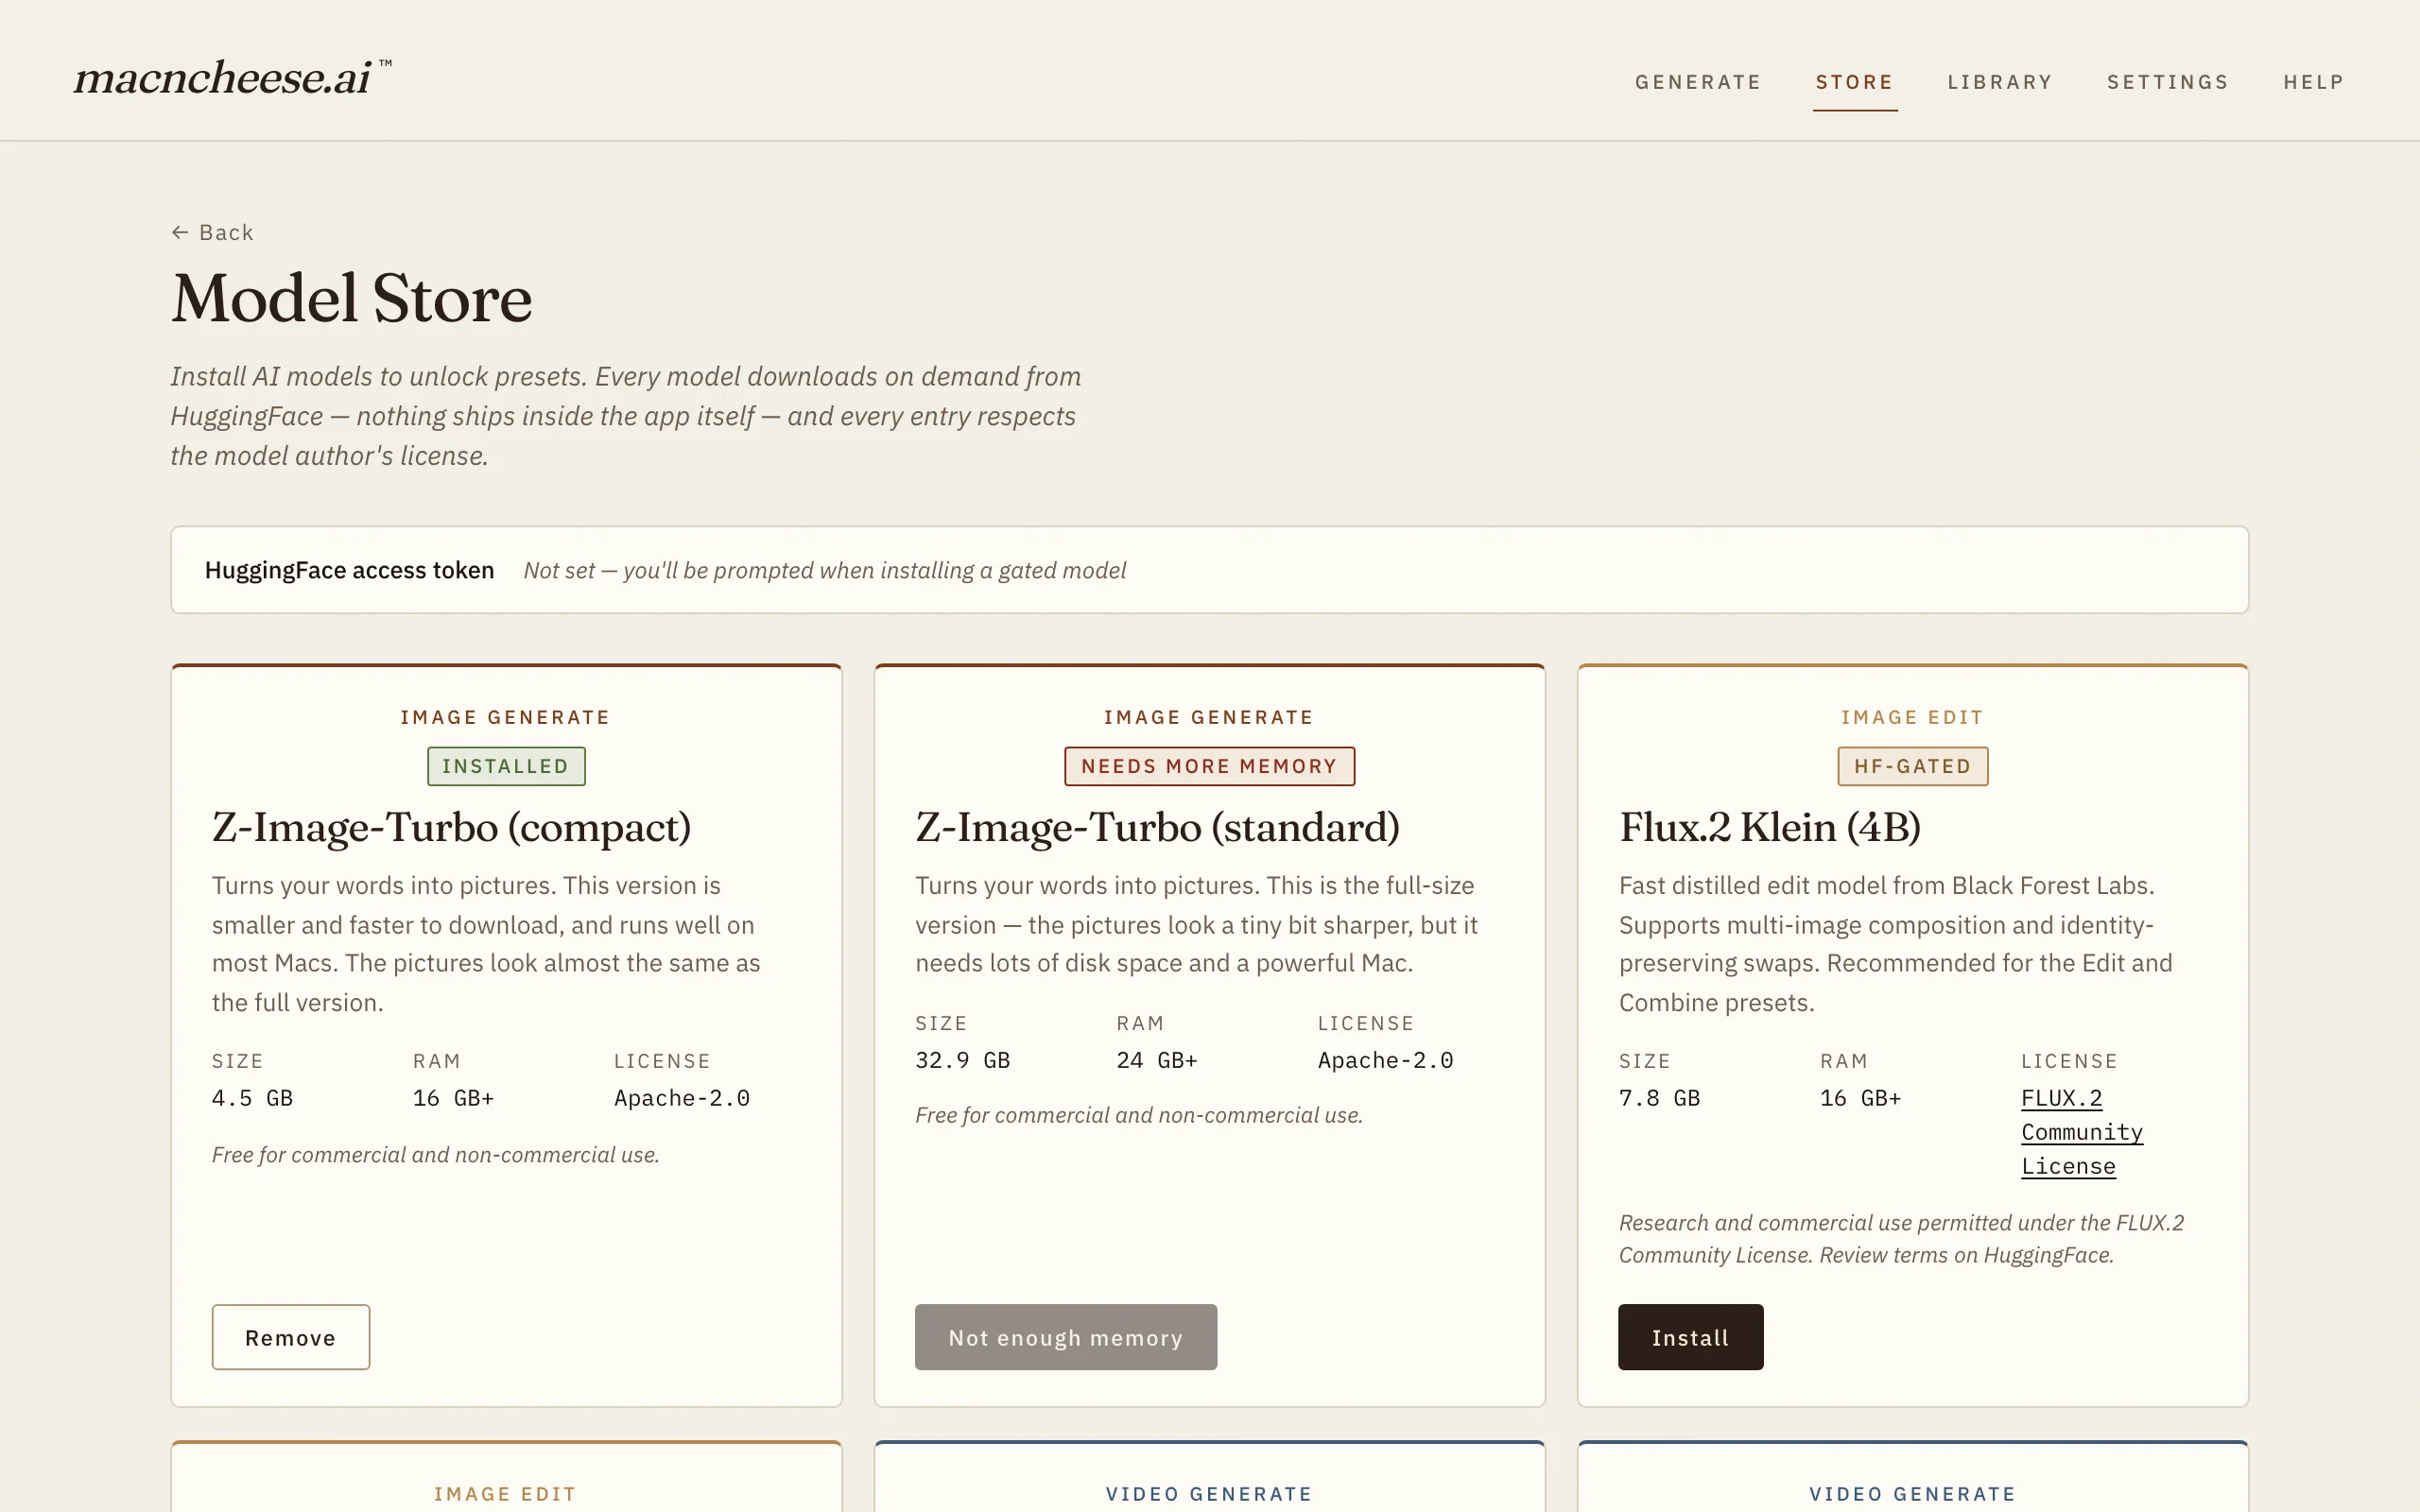The height and width of the screenshot is (1512, 2420).
Task: Go to the Settings tab
Action: (2167, 82)
